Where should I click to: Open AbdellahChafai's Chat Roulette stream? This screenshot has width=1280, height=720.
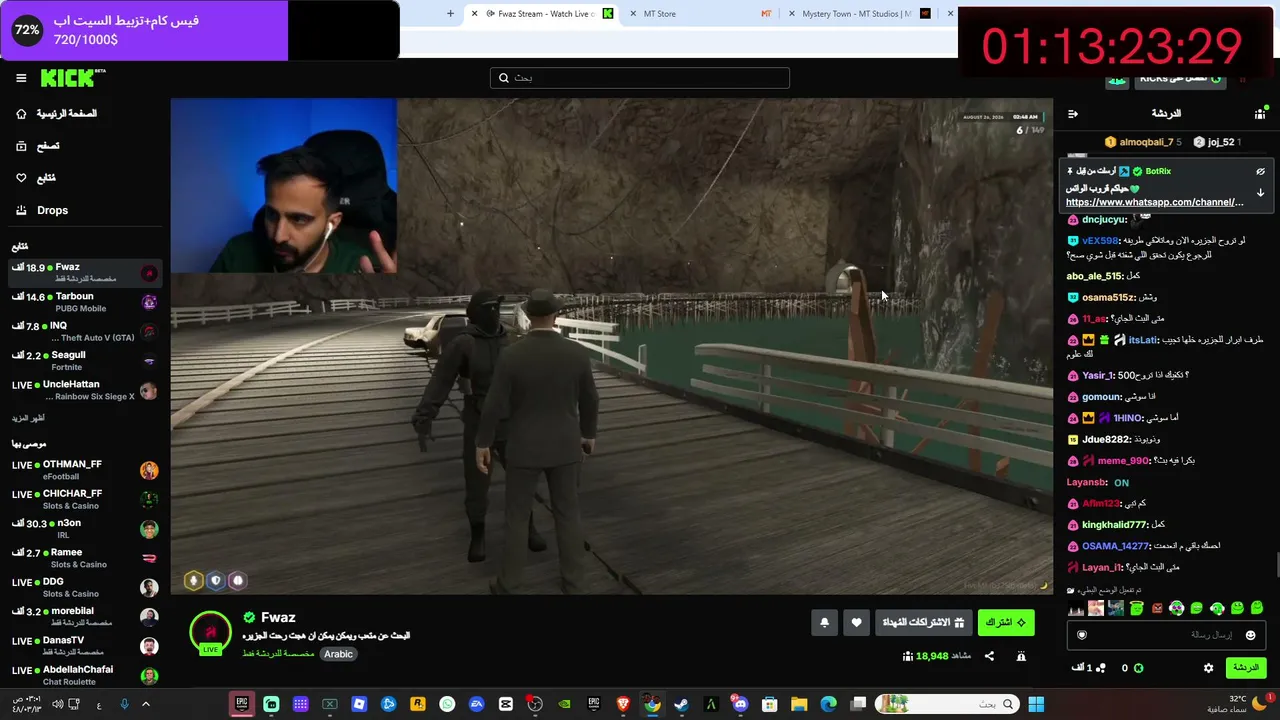click(85, 675)
